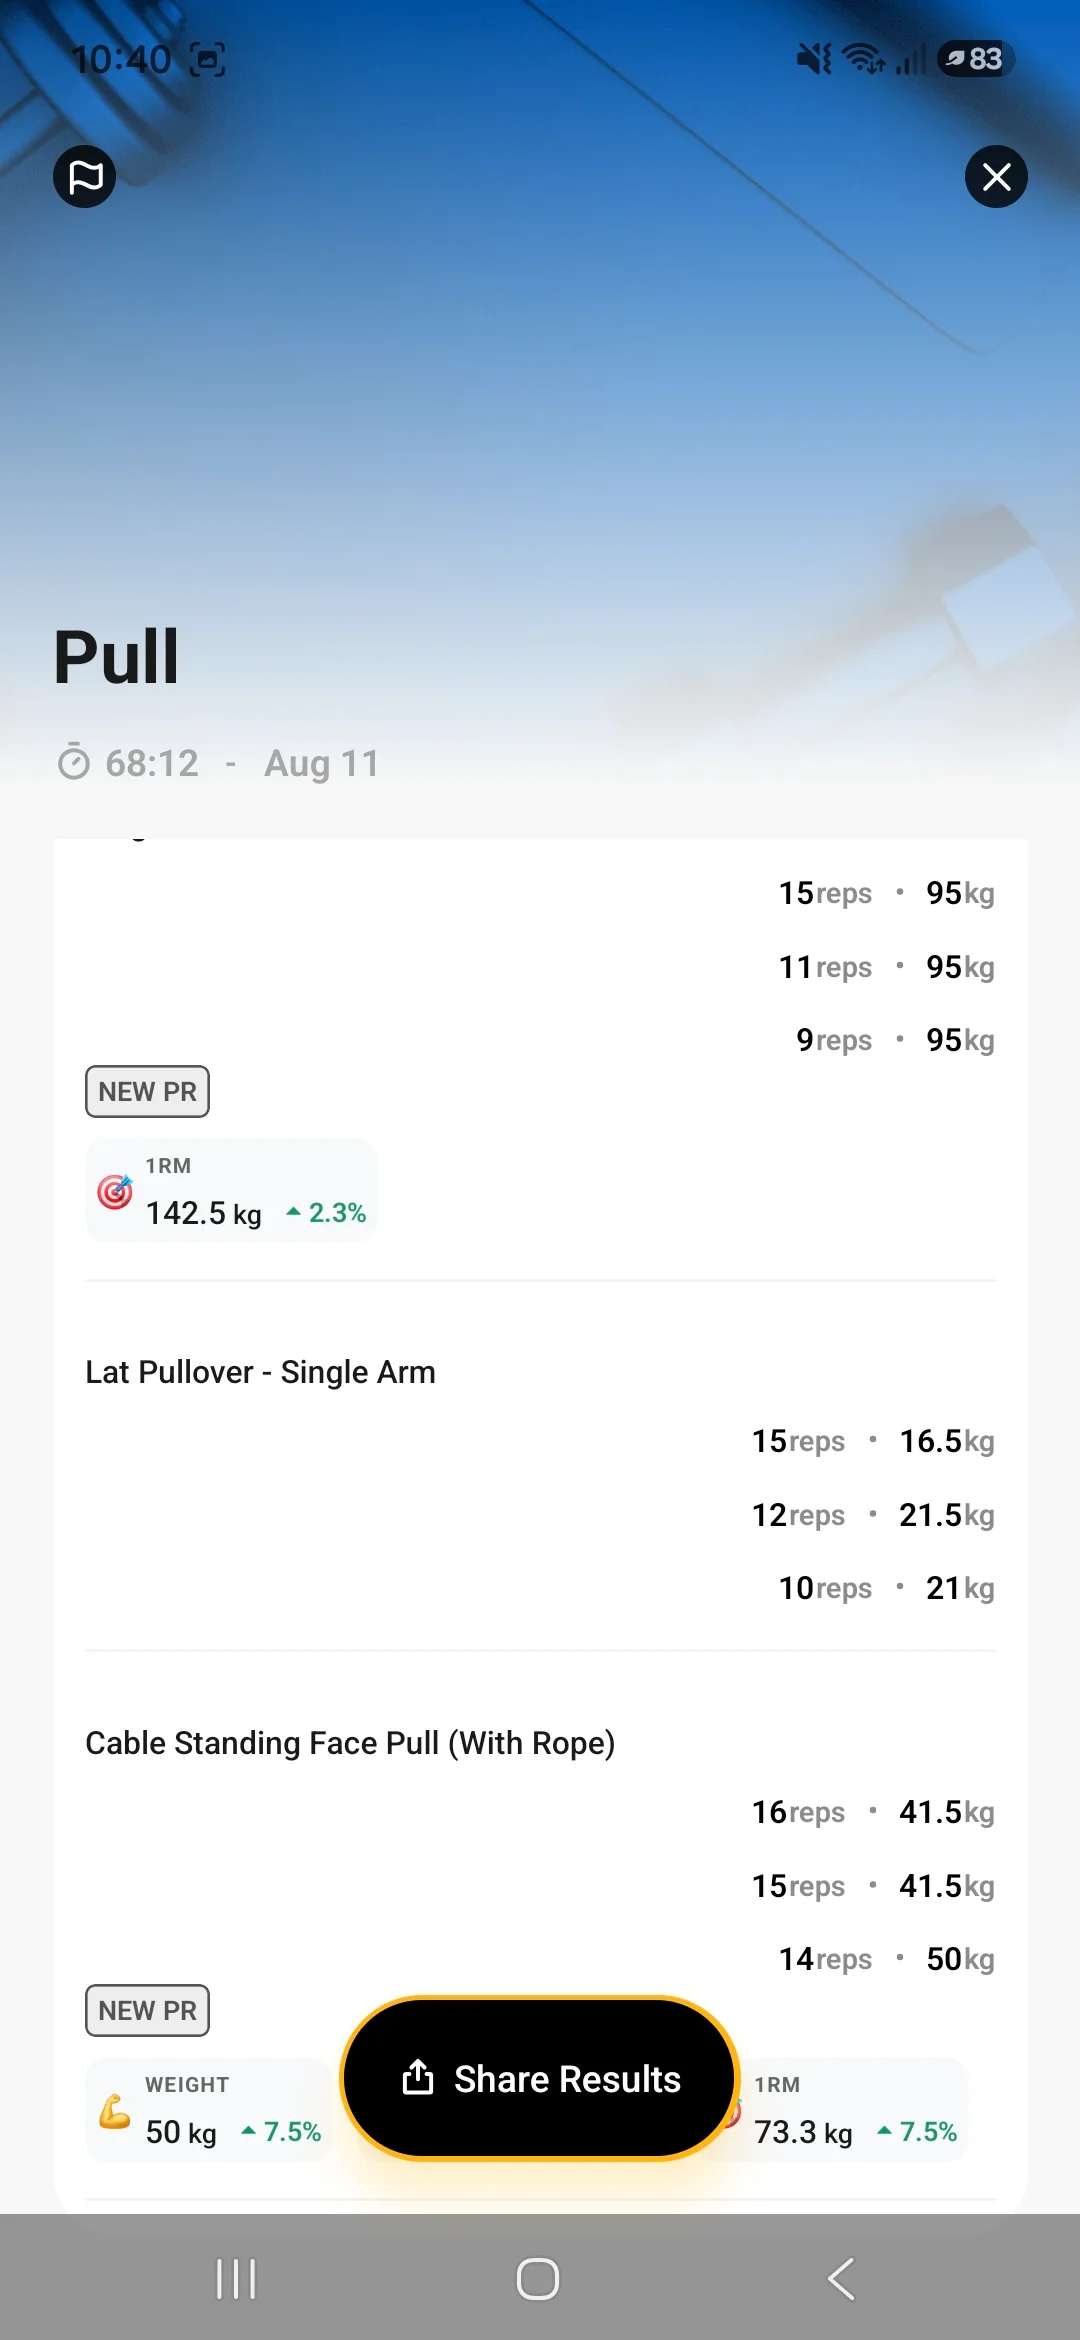Tap the flag icon at top left
This screenshot has height=2340, width=1080.
pyautogui.click(x=85, y=177)
